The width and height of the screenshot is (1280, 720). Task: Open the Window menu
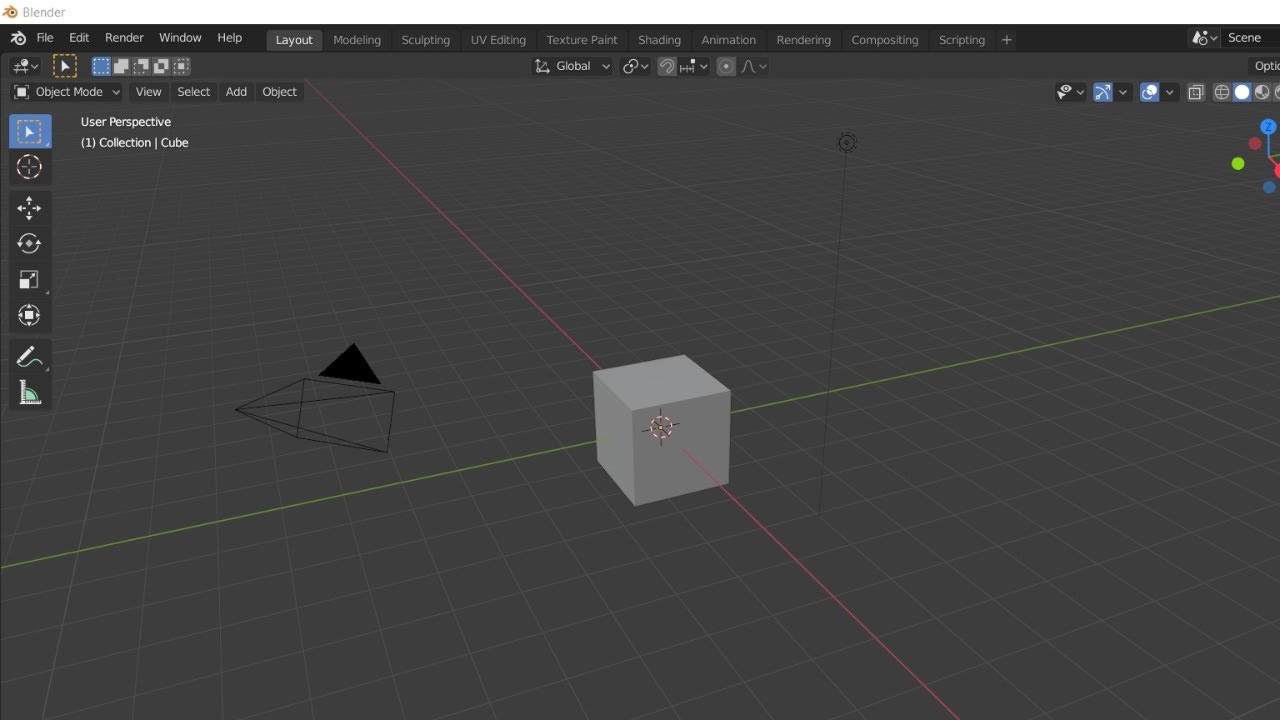tap(180, 38)
